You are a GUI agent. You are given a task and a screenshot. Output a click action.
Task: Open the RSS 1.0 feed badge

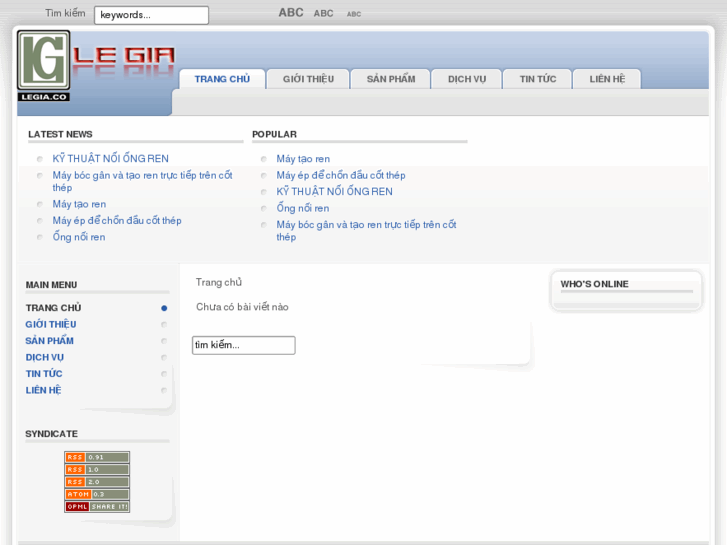97,469
